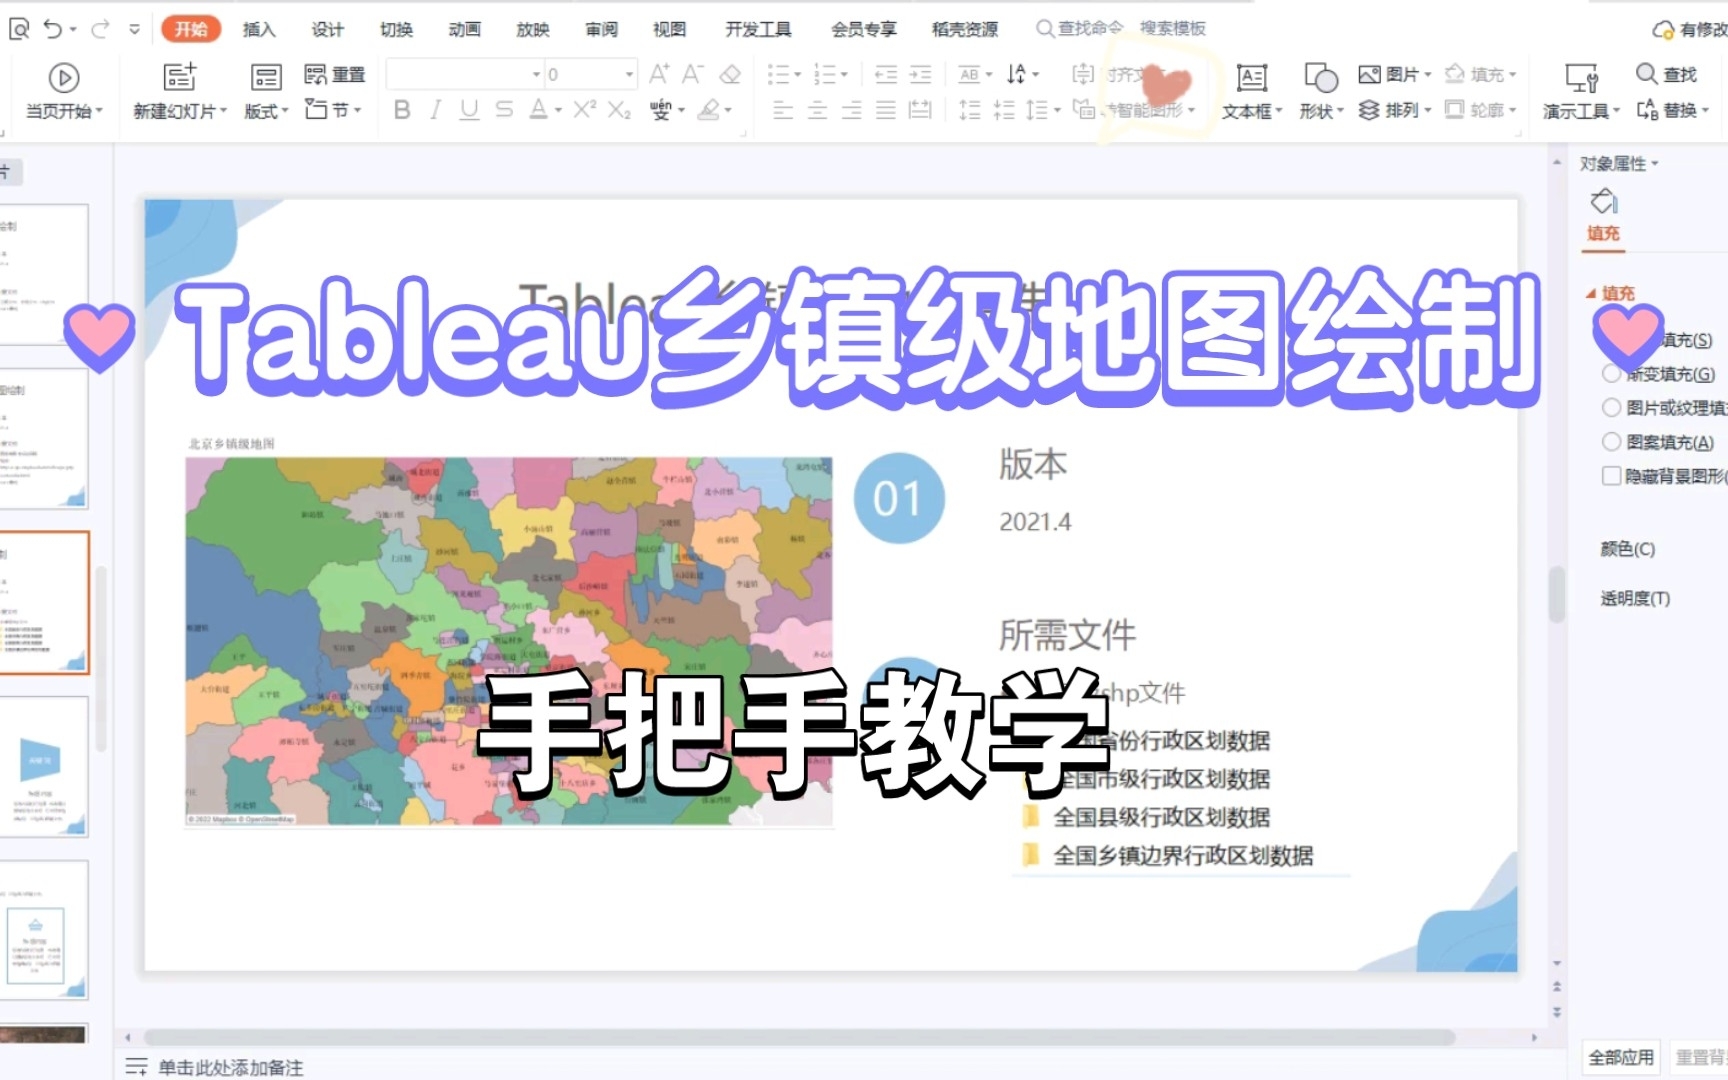
Task: Click the print preview icon
Action: (x=19, y=30)
